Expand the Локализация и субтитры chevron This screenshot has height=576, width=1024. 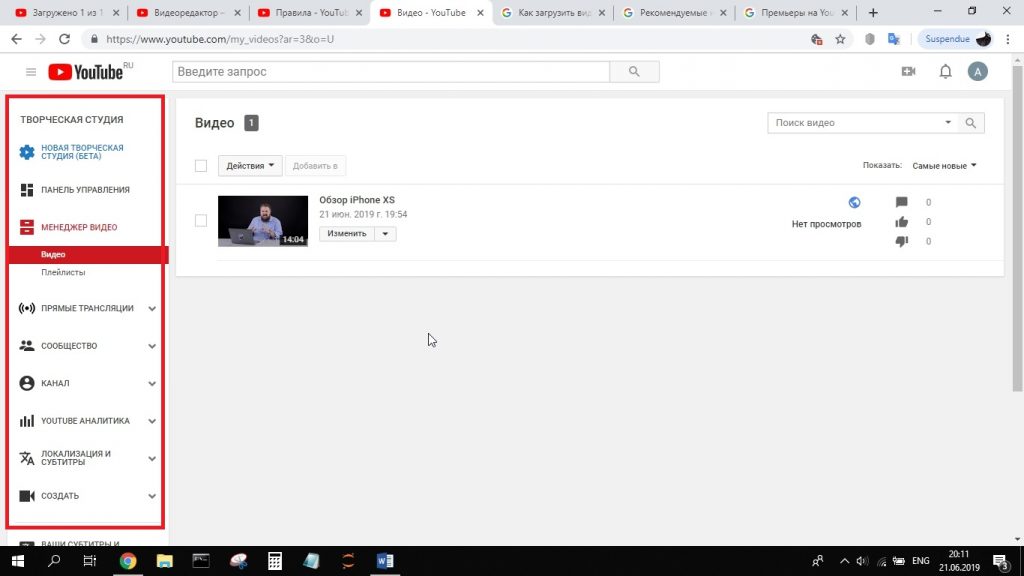pos(152,458)
